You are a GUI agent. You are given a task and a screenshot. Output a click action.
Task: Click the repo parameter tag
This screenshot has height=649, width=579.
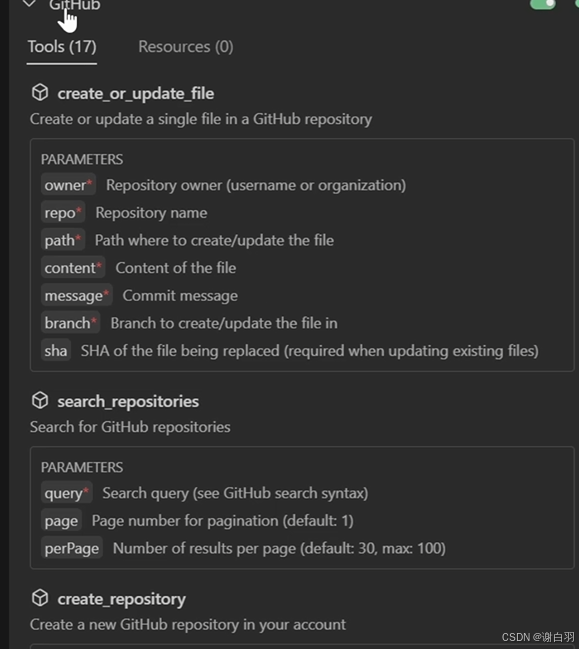tap(63, 213)
